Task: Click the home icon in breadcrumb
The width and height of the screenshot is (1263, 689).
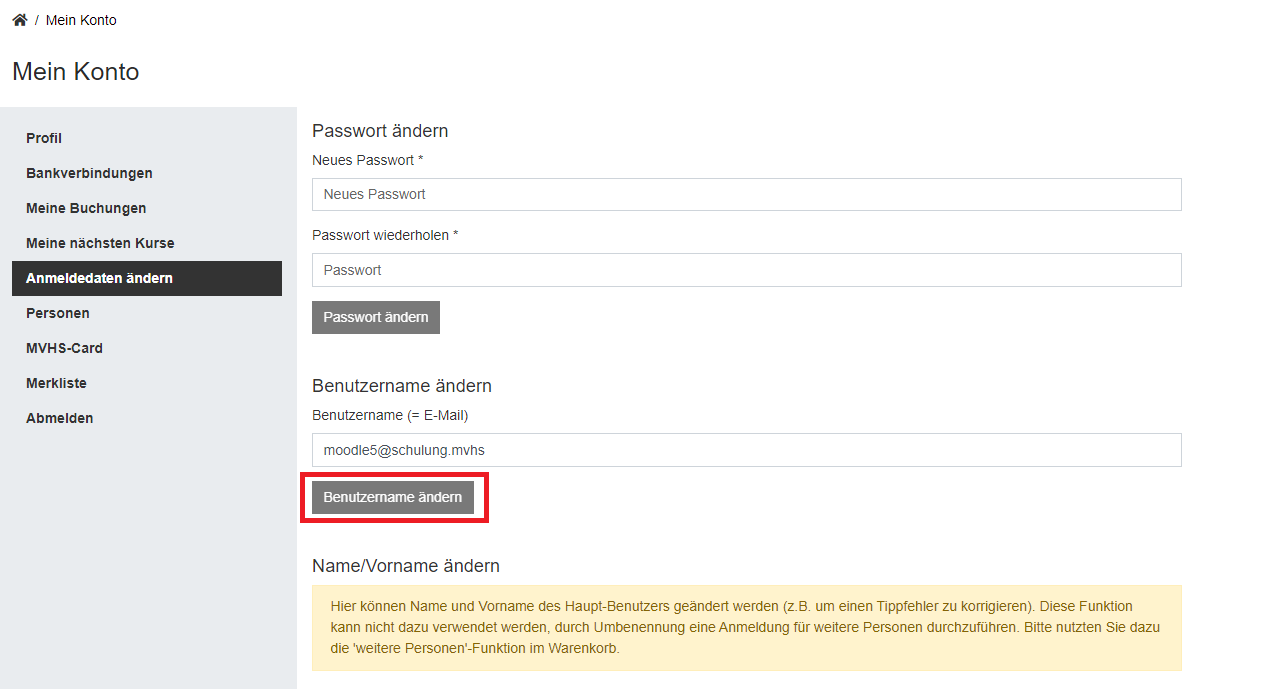Action: tap(19, 20)
